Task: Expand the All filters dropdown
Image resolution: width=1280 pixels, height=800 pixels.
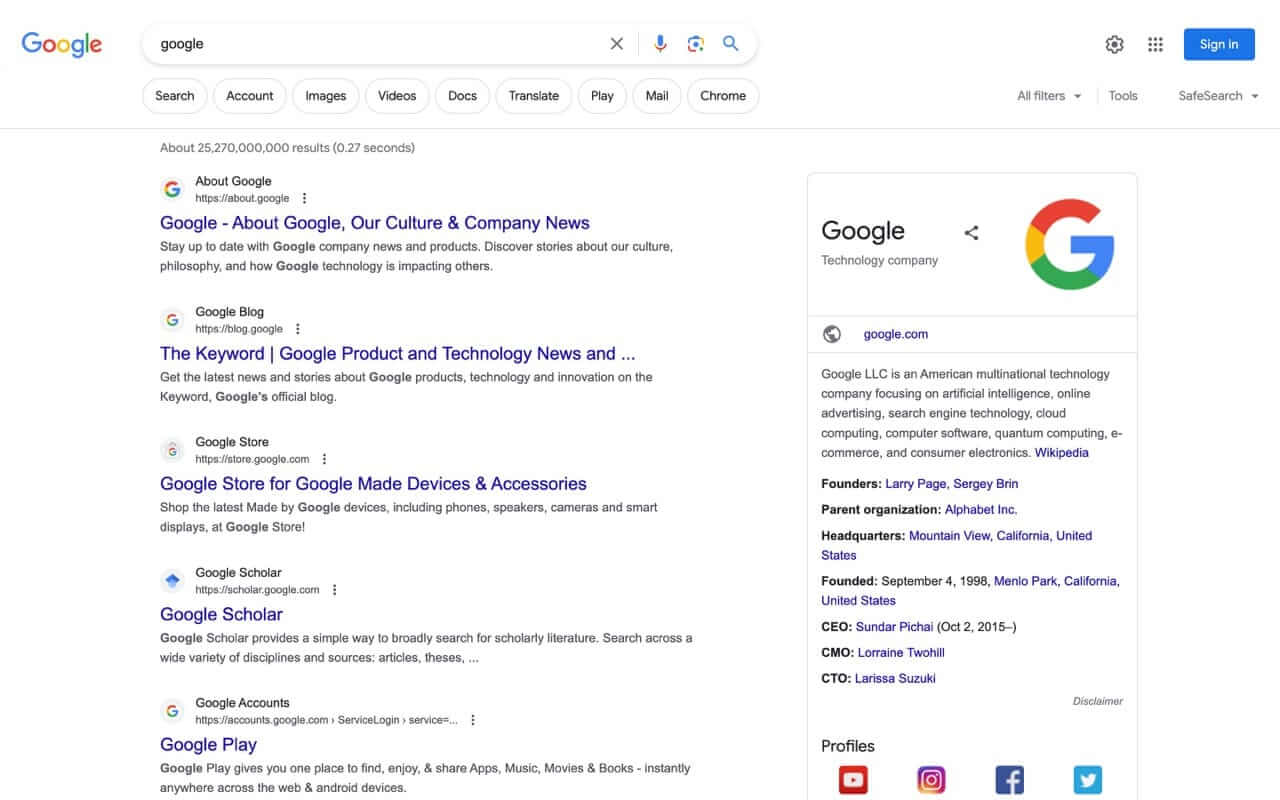Action: pos(1049,96)
